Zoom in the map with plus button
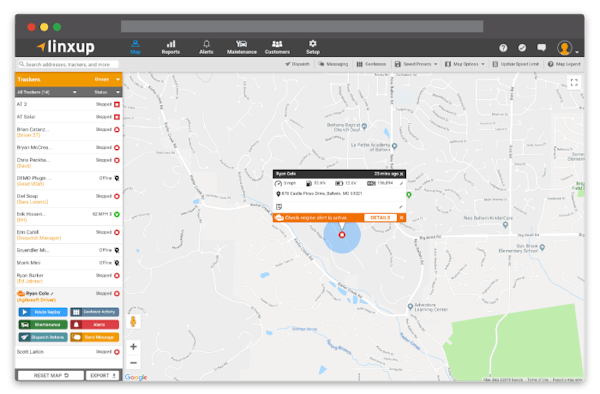This screenshot has width=600, height=394. (x=133, y=347)
